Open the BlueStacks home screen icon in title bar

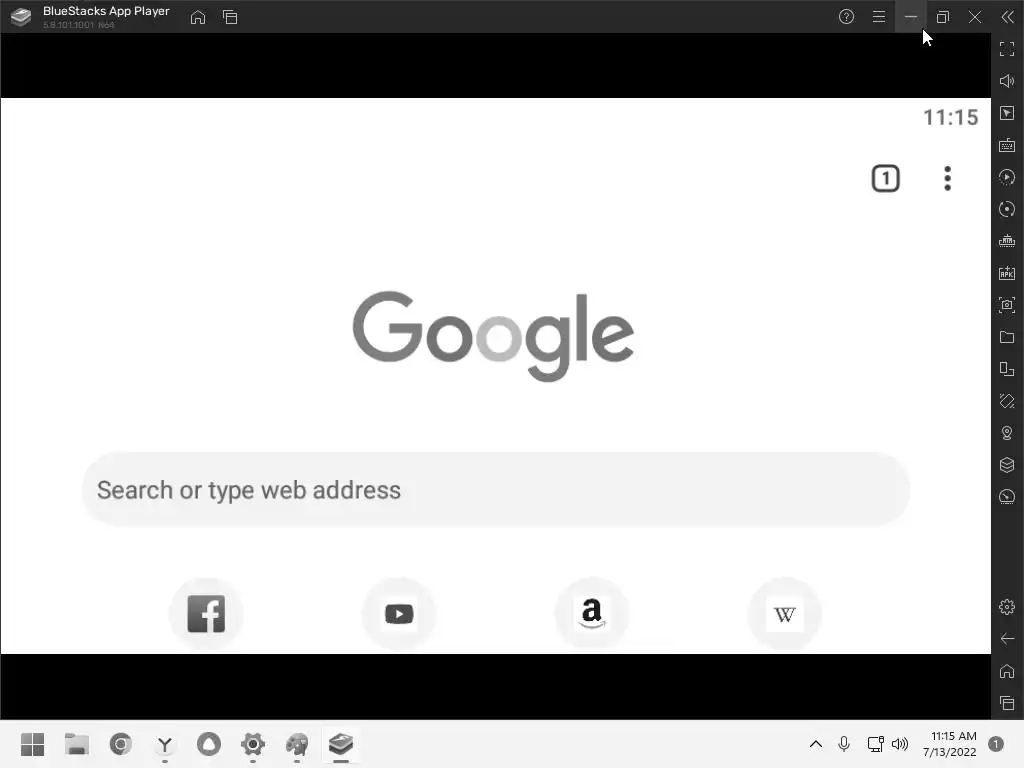click(198, 18)
